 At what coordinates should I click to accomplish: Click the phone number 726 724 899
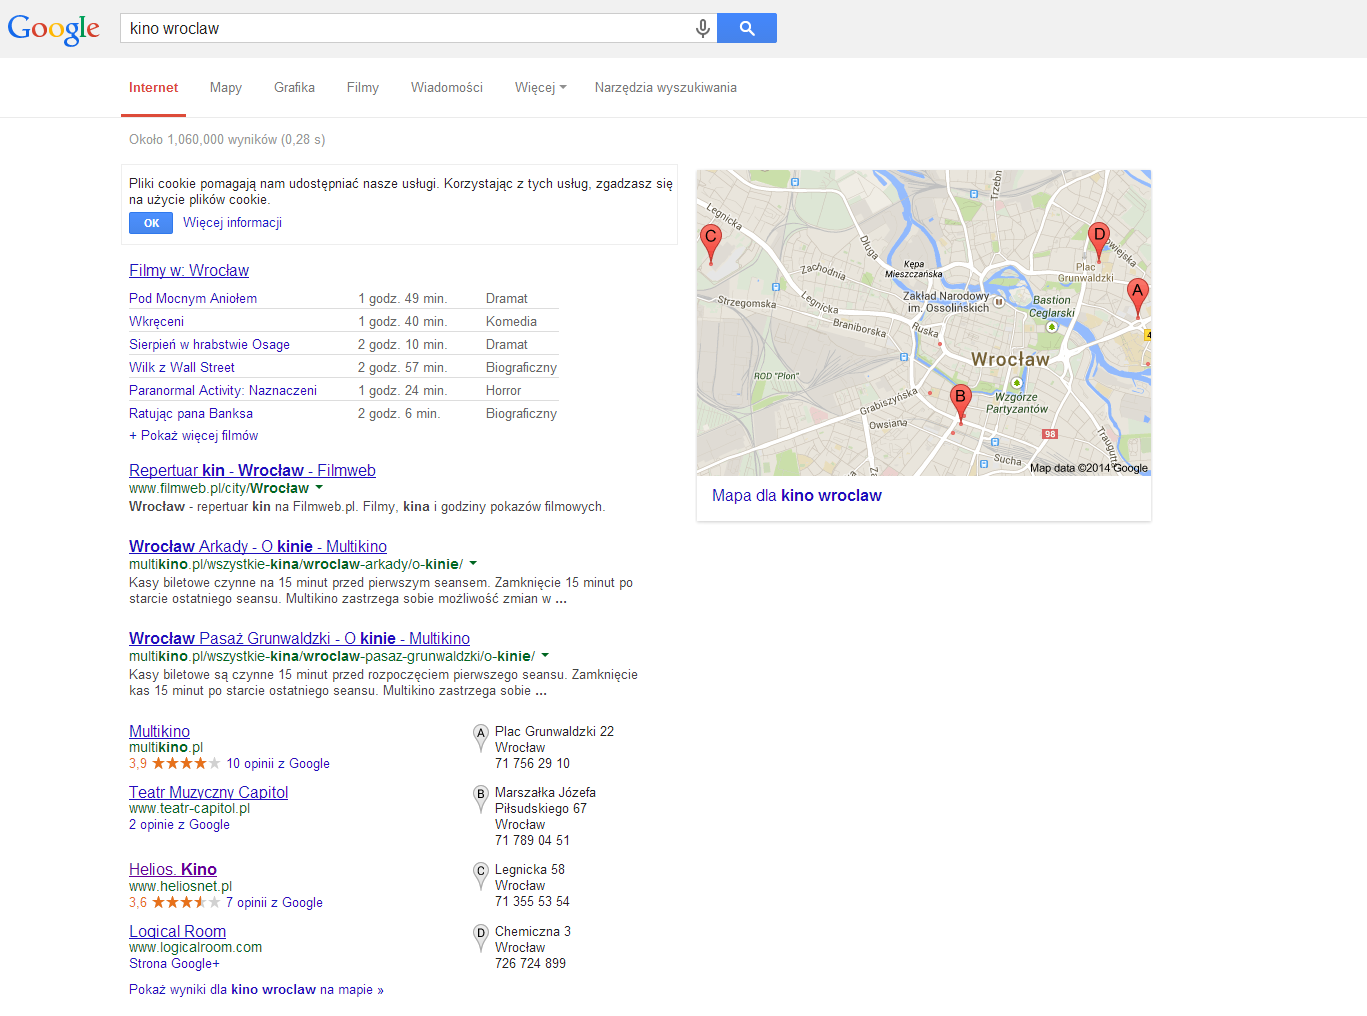pyautogui.click(x=530, y=964)
